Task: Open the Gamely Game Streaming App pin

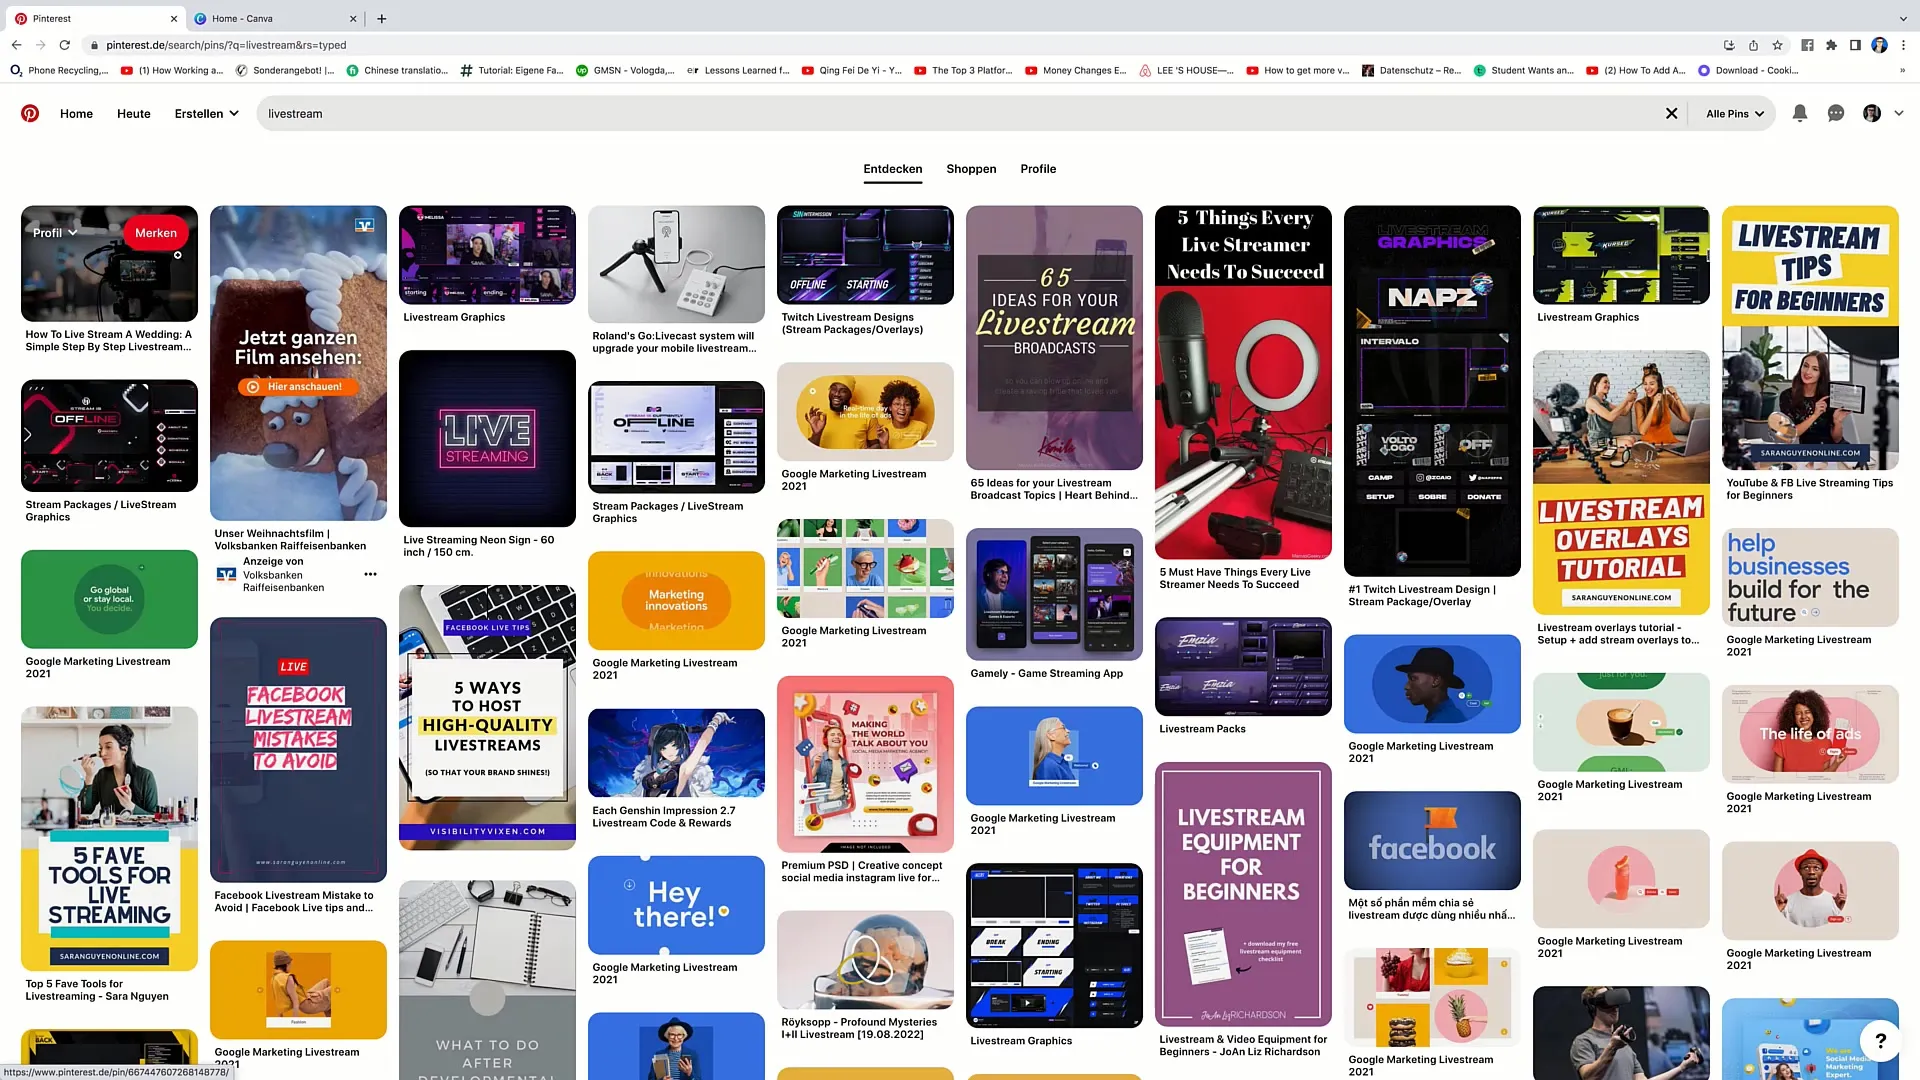Action: (1054, 594)
